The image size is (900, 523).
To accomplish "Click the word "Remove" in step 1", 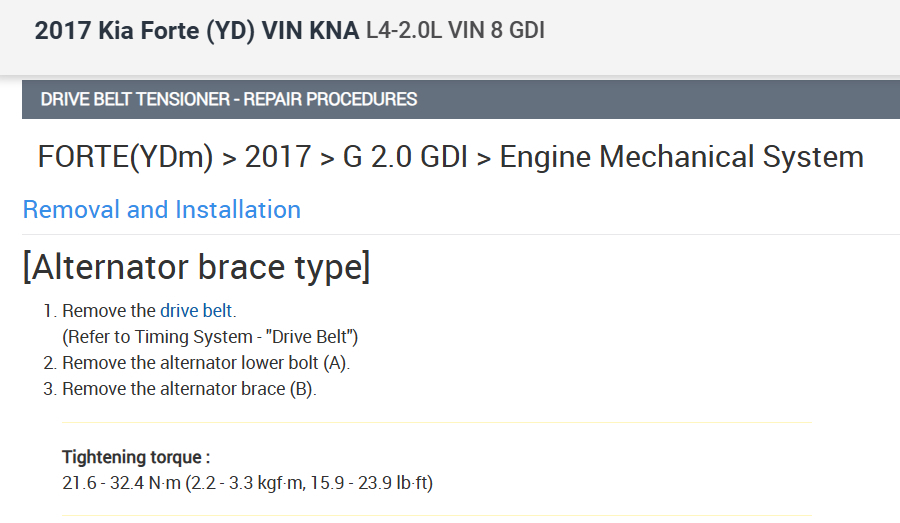I will (x=91, y=311).
